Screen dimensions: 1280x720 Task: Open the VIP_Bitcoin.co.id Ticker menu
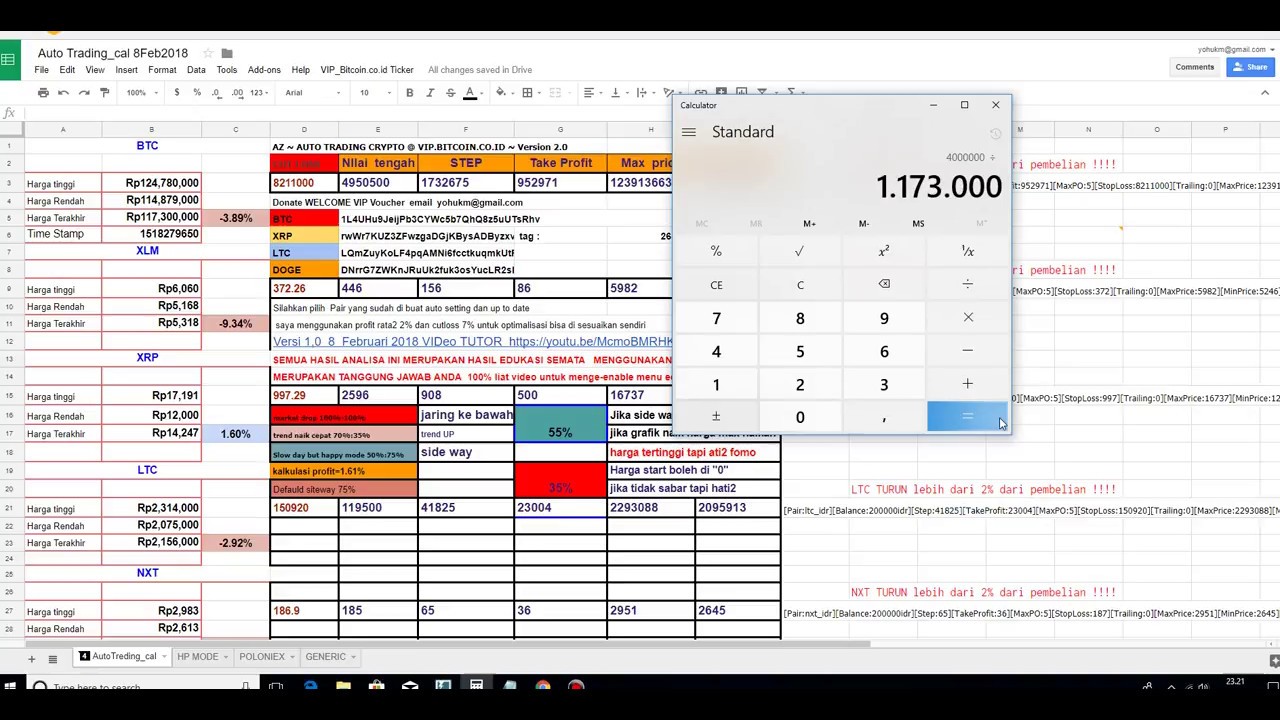pyautogui.click(x=367, y=70)
